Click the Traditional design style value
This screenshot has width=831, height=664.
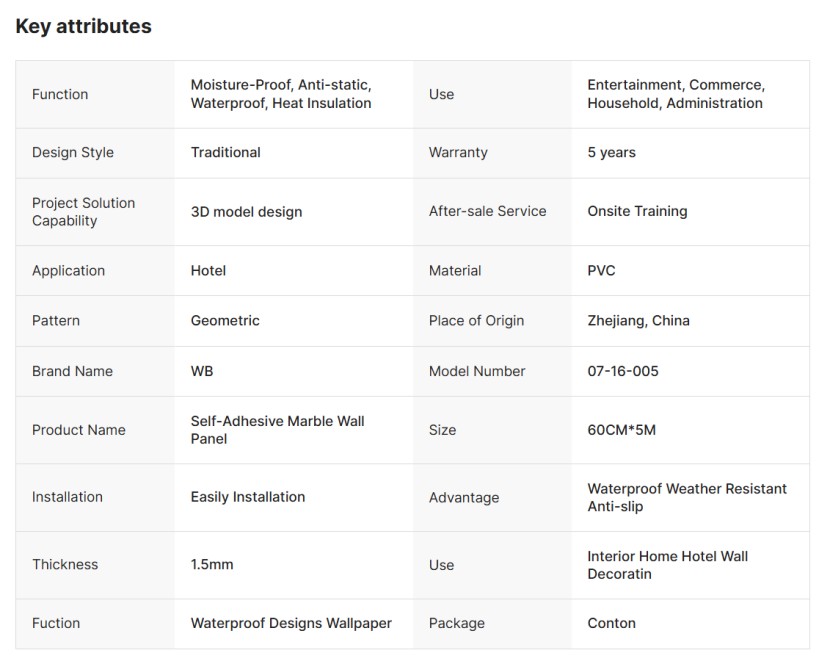tap(226, 152)
